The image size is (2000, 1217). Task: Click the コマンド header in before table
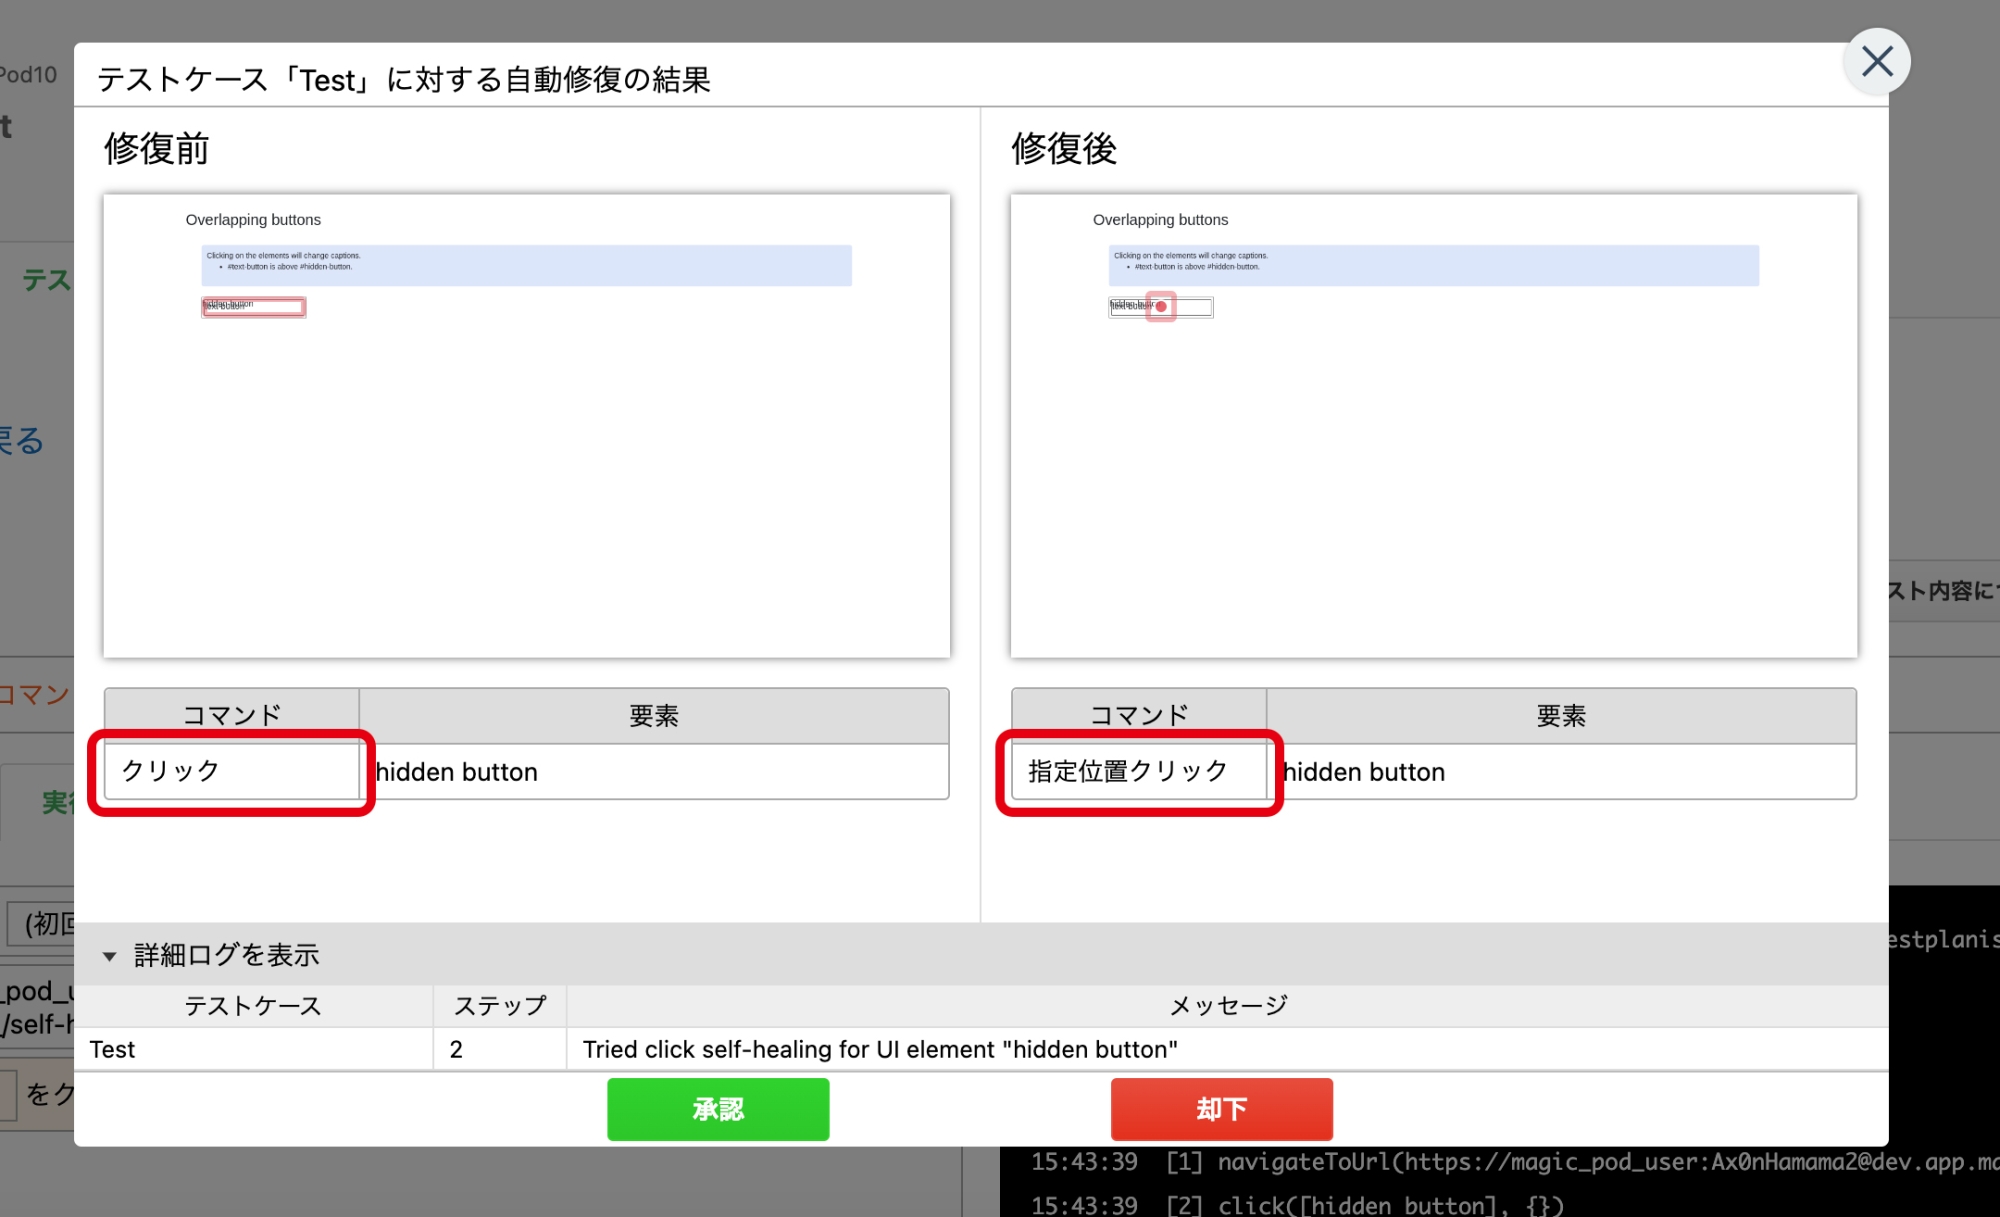tap(231, 715)
